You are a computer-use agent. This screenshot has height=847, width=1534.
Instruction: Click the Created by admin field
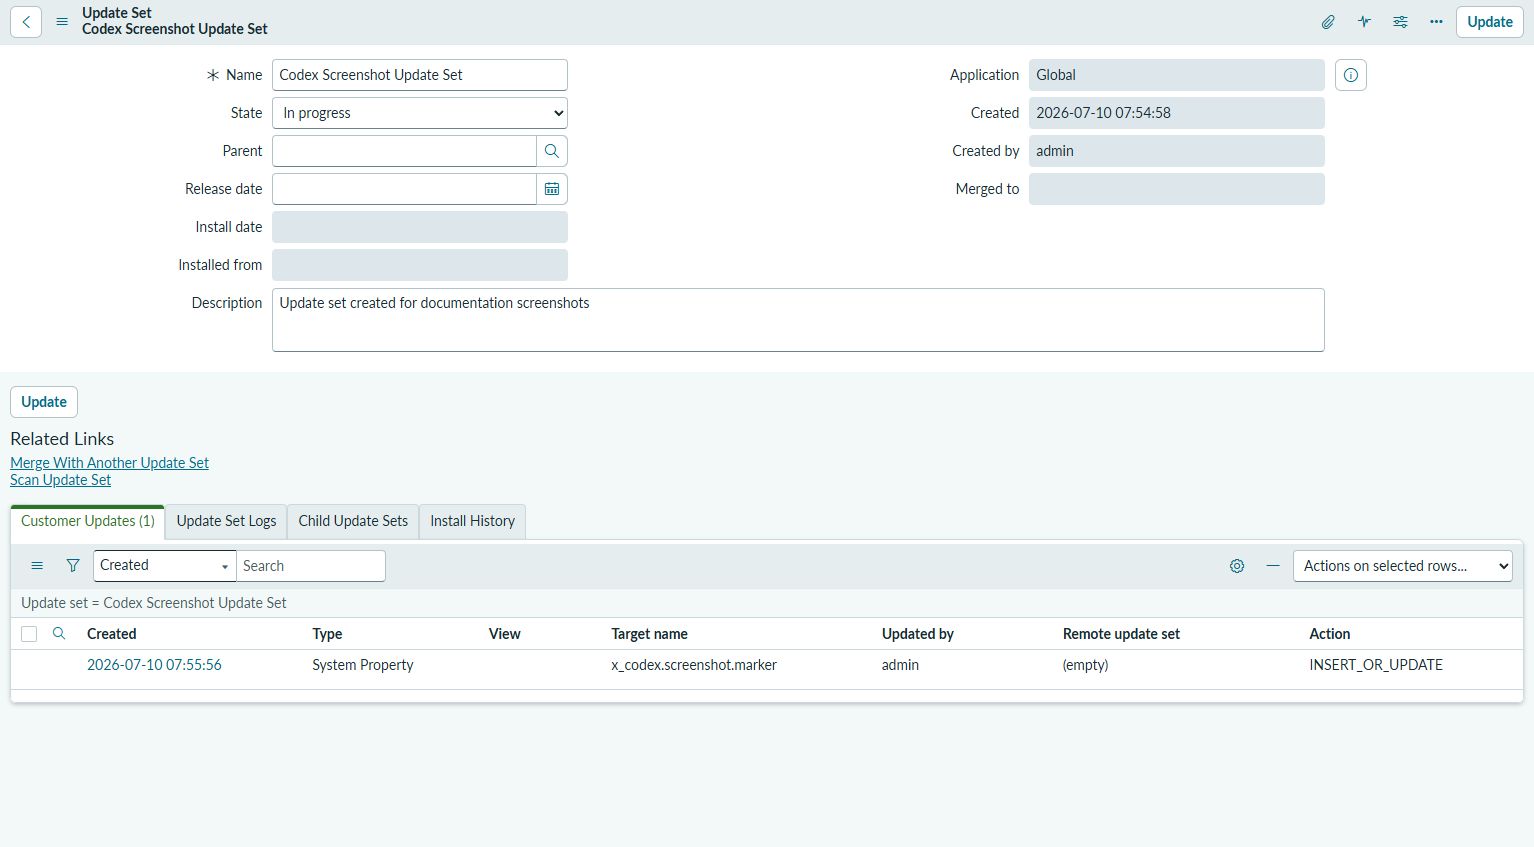tap(1177, 151)
